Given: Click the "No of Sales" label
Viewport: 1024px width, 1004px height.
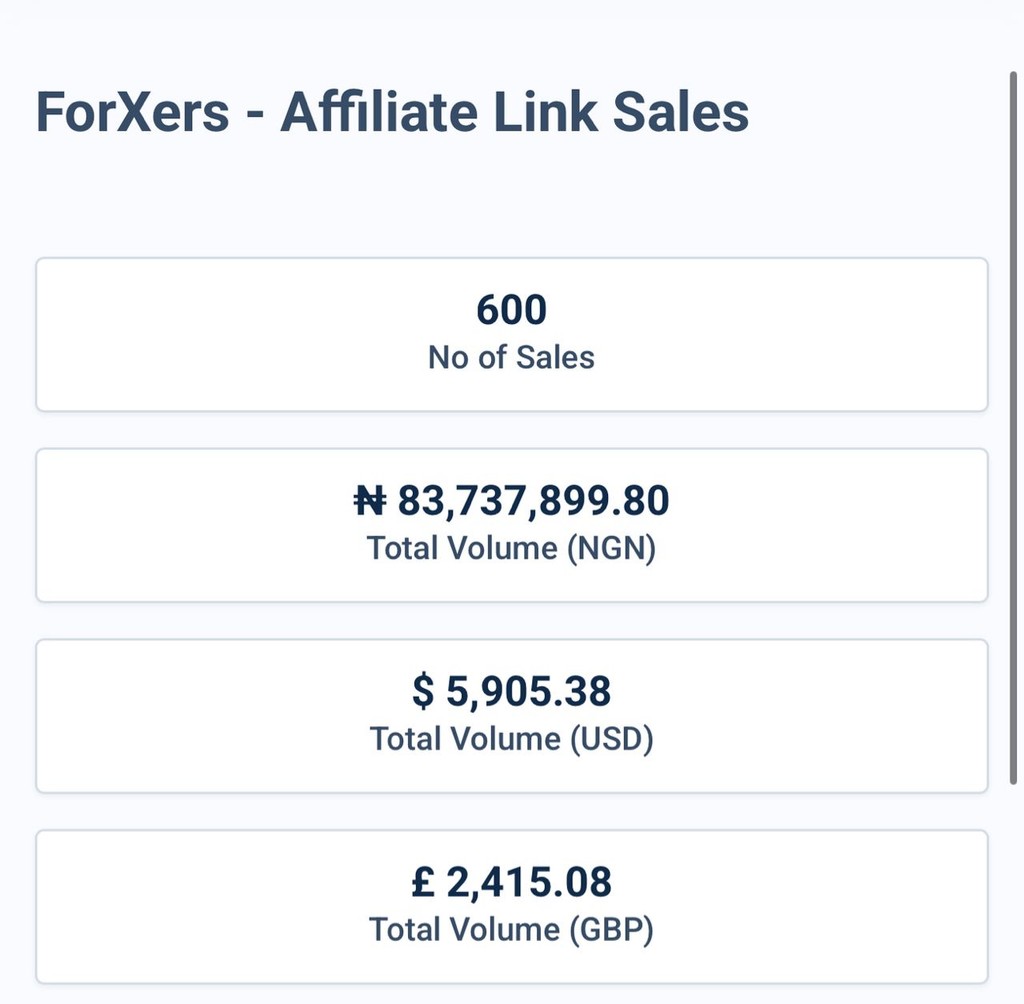Looking at the screenshot, I should point(511,357).
